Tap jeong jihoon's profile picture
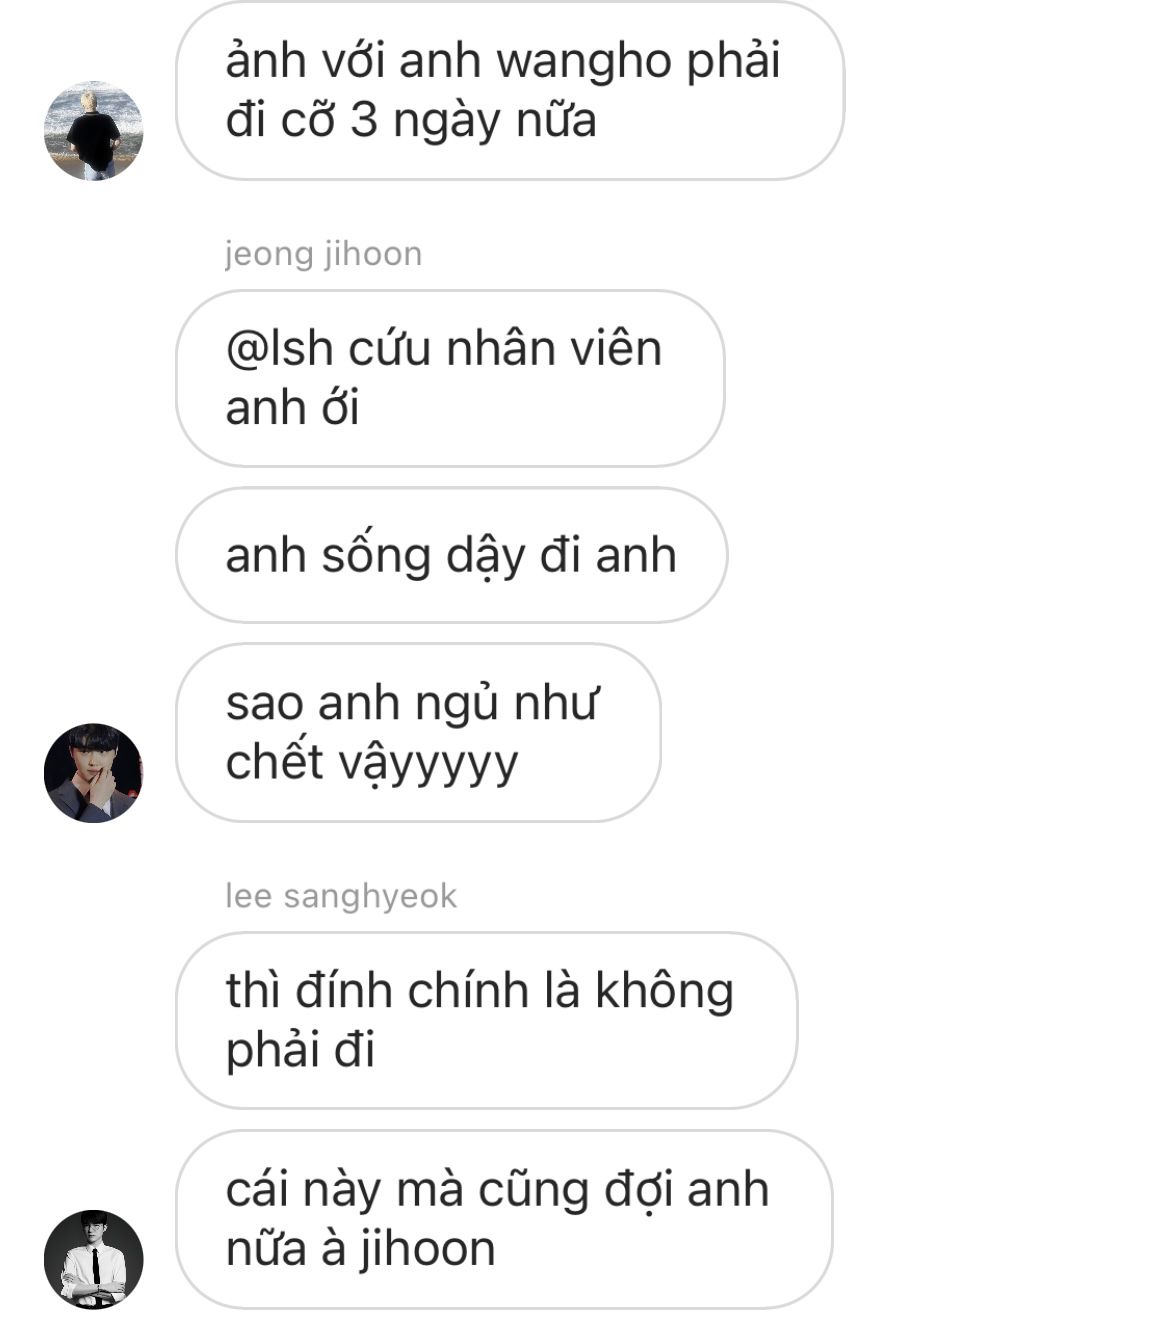 [93, 773]
